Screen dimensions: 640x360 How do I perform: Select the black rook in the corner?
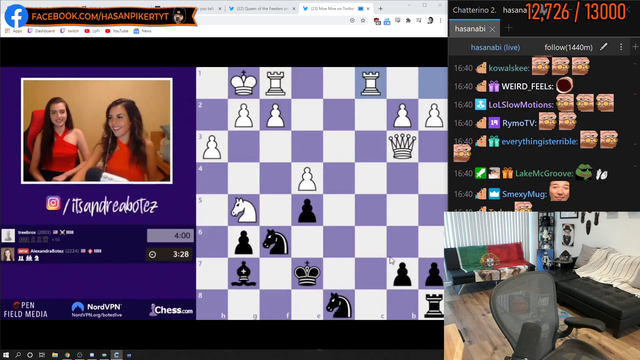[434, 306]
